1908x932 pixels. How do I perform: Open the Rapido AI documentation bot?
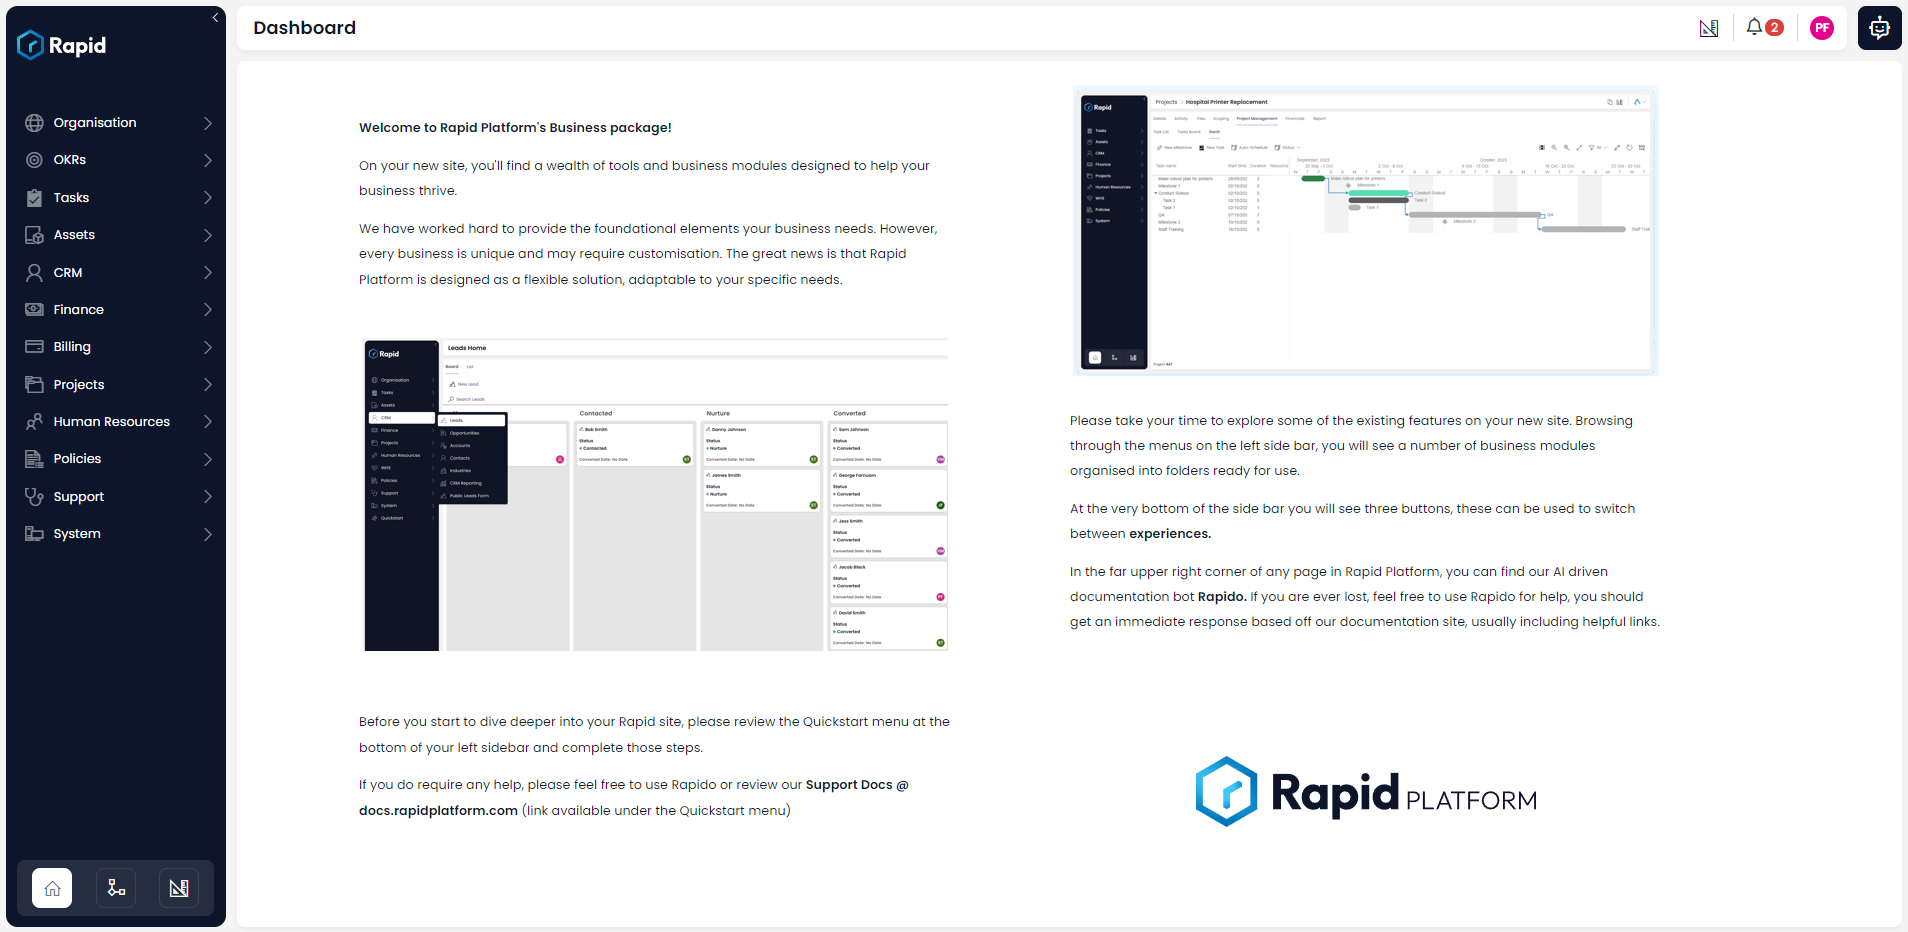[x=1879, y=27]
